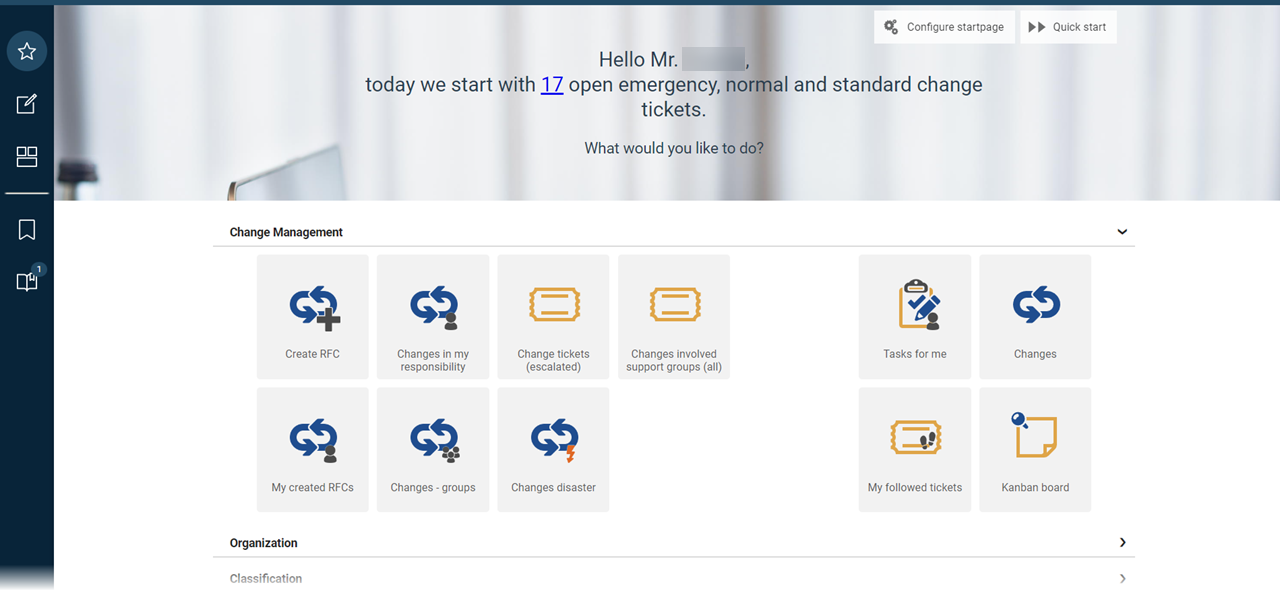Select the favorites star in the sidebar
This screenshot has height=591, width=1280.
tap(26, 51)
